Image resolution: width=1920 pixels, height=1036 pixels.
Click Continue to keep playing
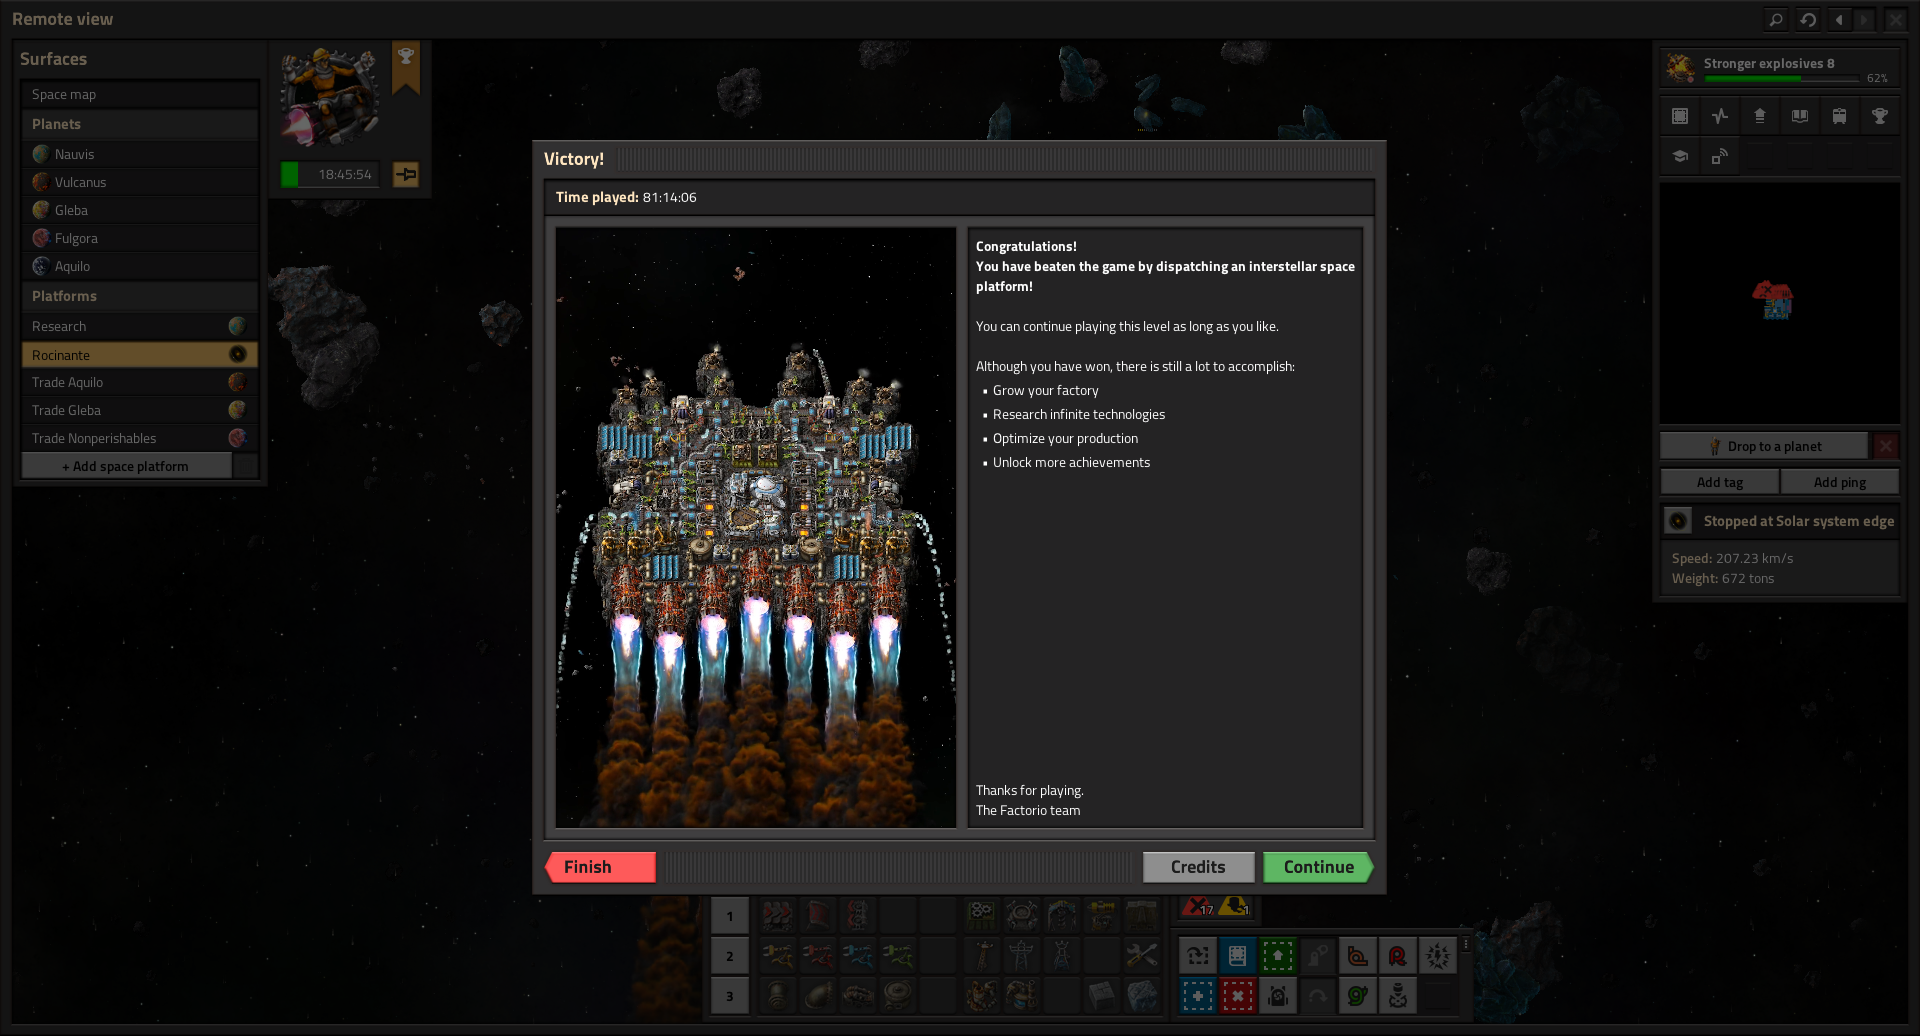(1318, 867)
